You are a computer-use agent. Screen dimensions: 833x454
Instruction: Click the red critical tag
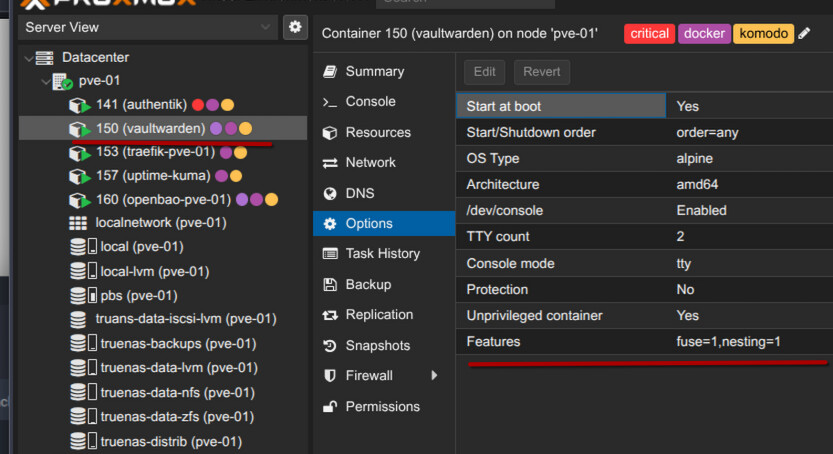[649, 34]
